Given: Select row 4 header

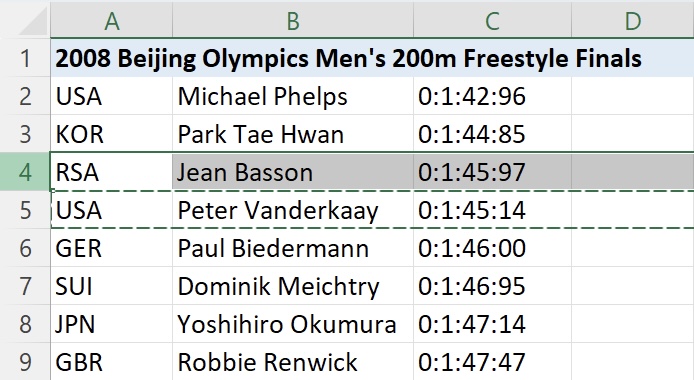Looking at the screenshot, I should pos(25,172).
